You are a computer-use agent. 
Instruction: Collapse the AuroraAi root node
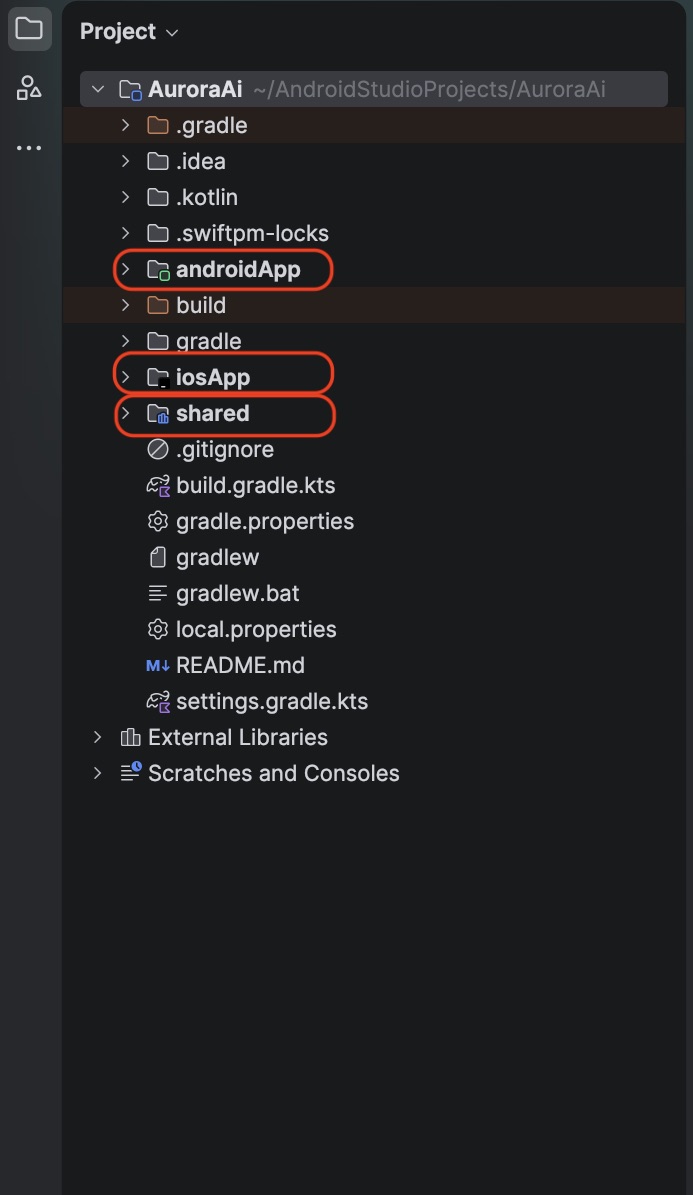pos(98,89)
